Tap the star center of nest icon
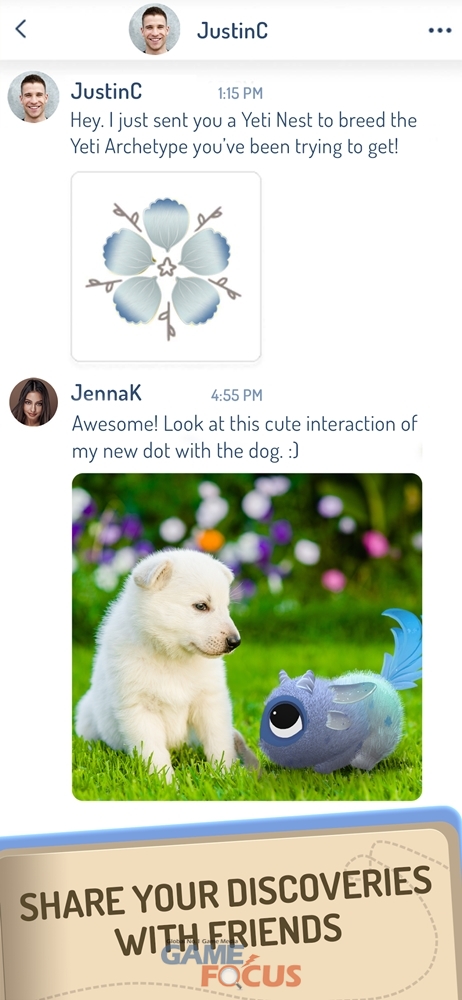Screen dimensions: 462x1000 pyautogui.click(x=167, y=267)
